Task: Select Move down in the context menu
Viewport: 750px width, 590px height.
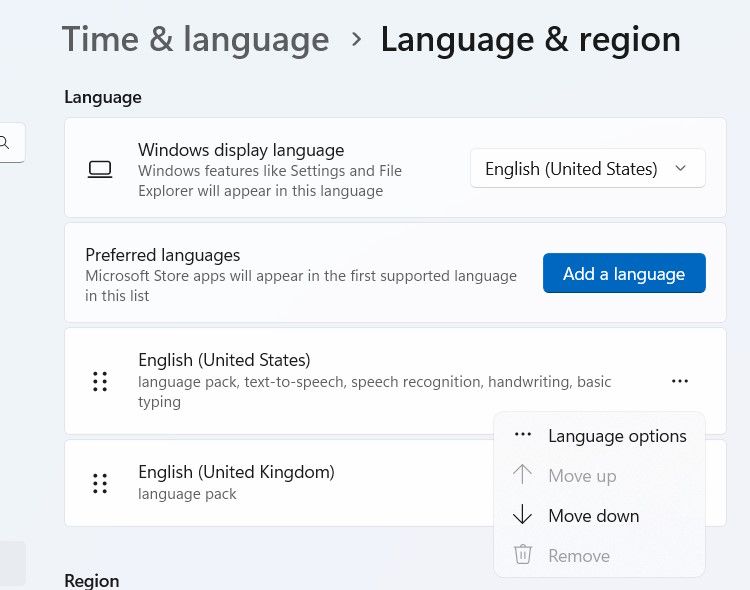Action: tap(593, 516)
